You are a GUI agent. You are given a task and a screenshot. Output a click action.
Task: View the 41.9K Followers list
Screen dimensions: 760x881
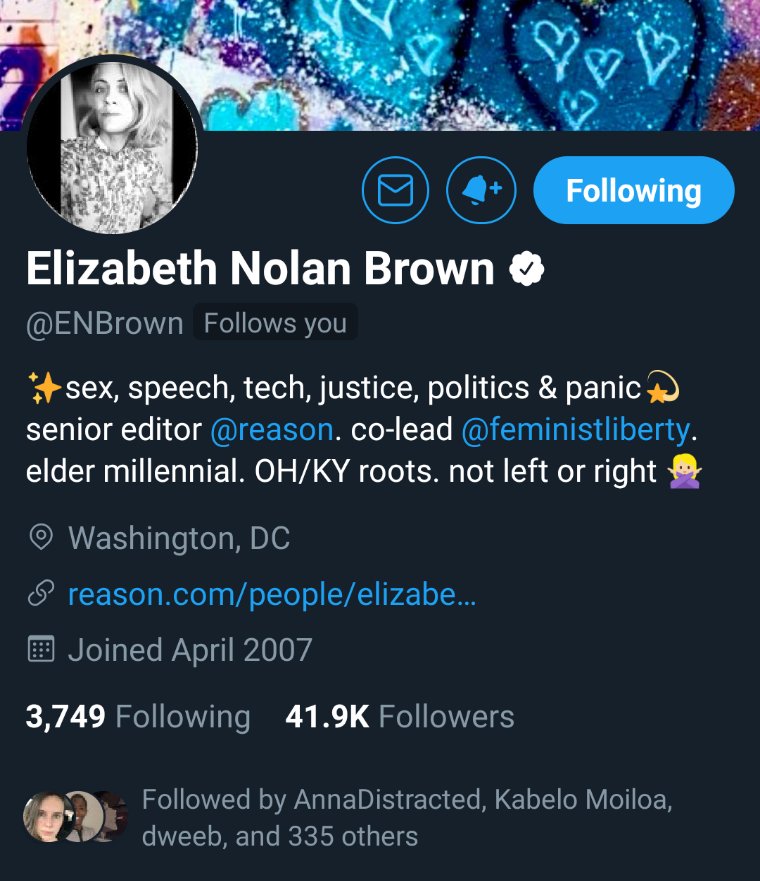(x=400, y=717)
